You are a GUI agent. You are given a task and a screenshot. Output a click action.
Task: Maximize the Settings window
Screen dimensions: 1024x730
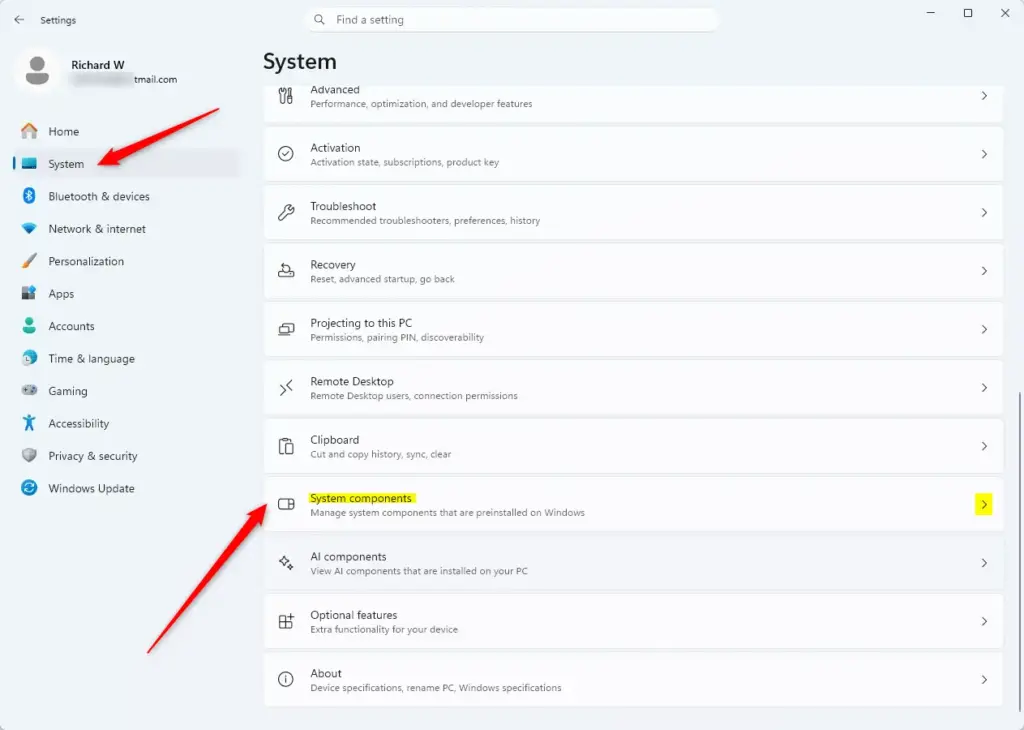[x=968, y=13]
